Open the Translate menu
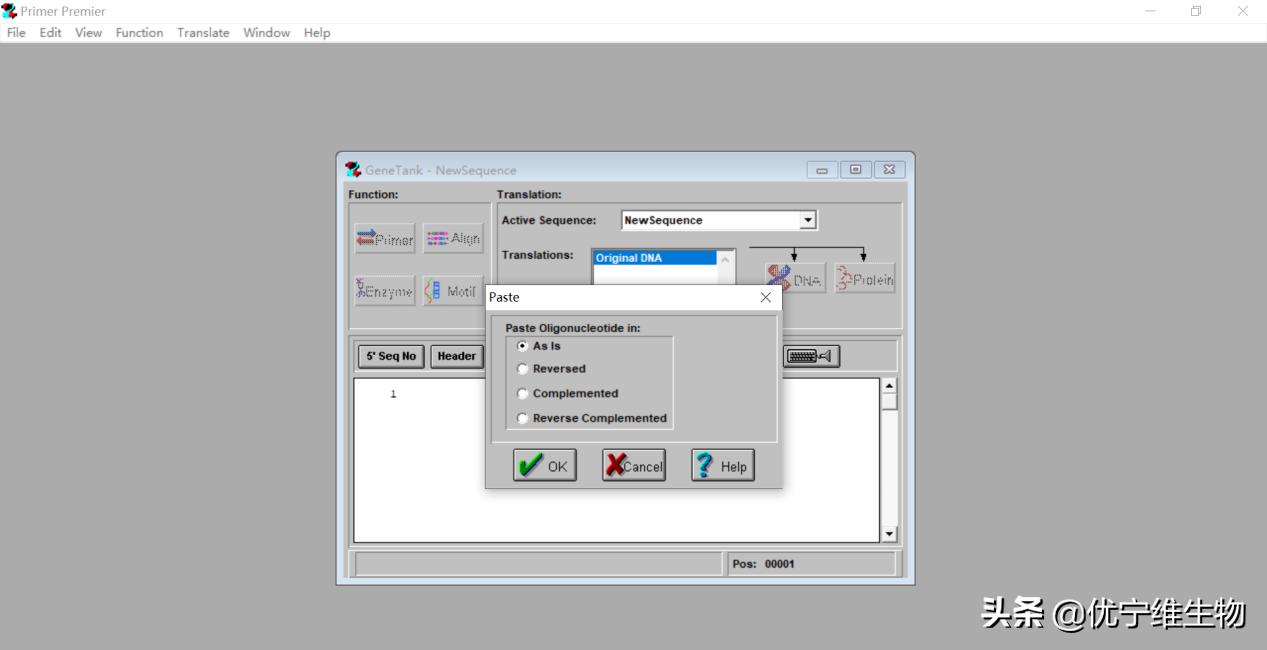 (203, 33)
